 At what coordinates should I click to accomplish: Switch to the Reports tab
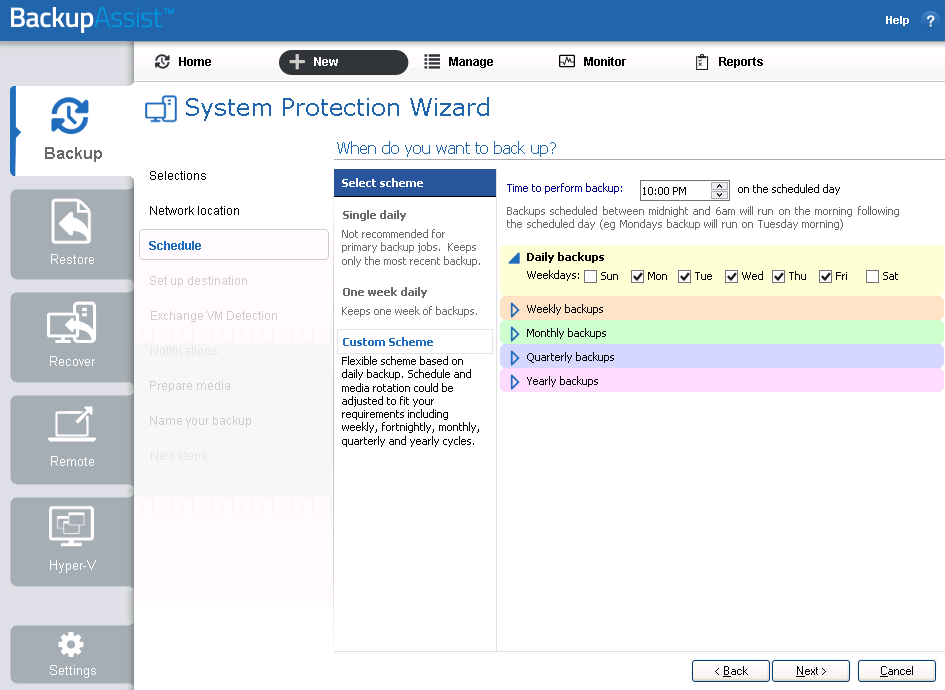tap(729, 61)
